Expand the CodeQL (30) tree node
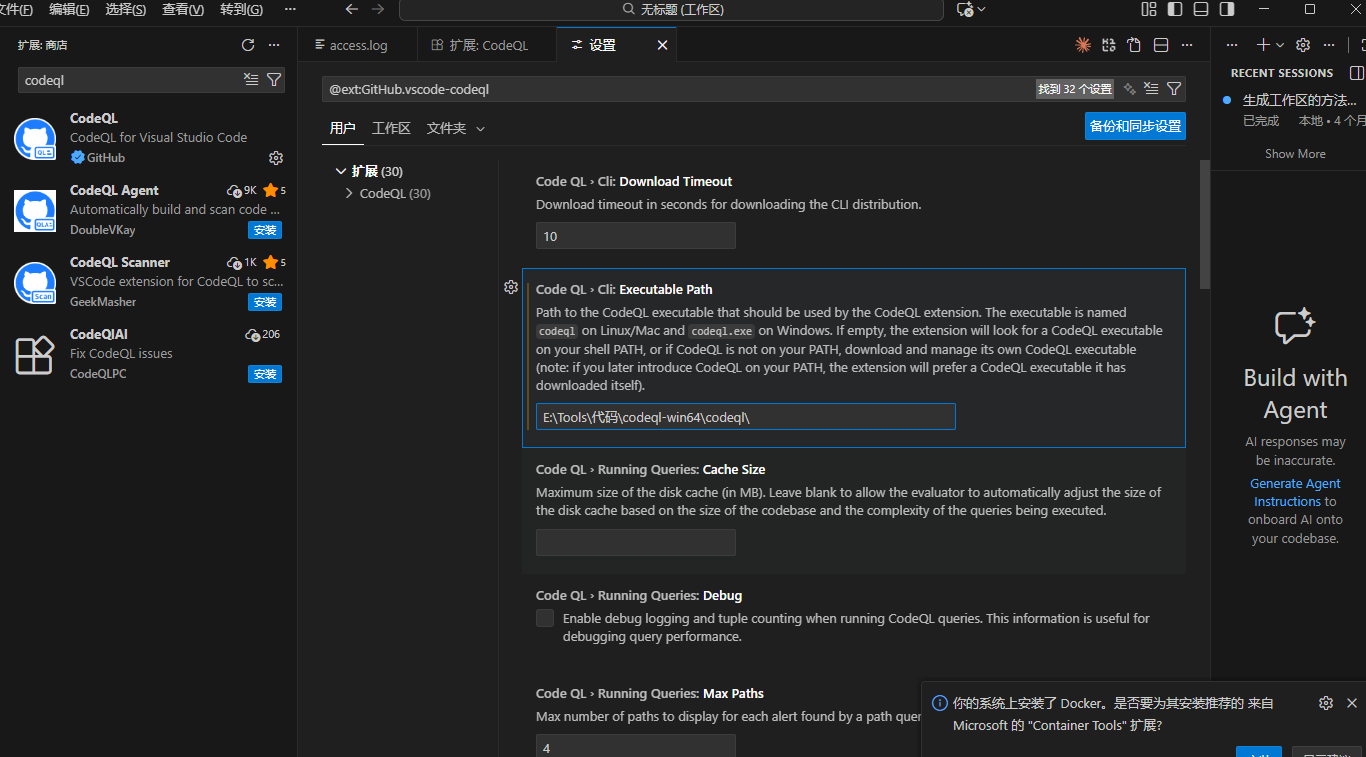Image resolution: width=1366 pixels, height=757 pixels. coord(349,193)
